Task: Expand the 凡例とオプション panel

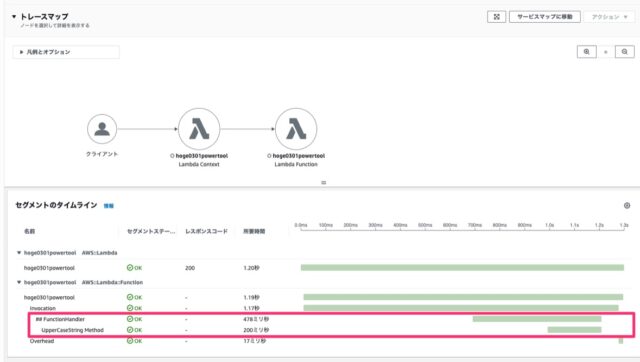Action: [x=66, y=52]
